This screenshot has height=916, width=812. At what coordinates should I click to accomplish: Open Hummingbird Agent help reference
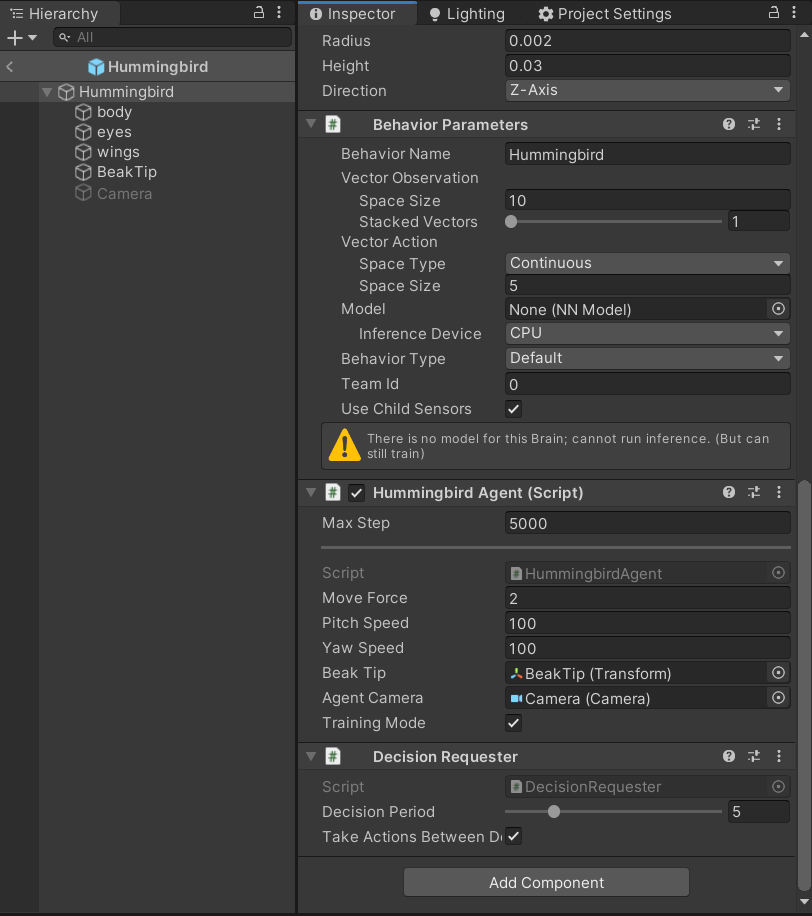pyautogui.click(x=728, y=492)
